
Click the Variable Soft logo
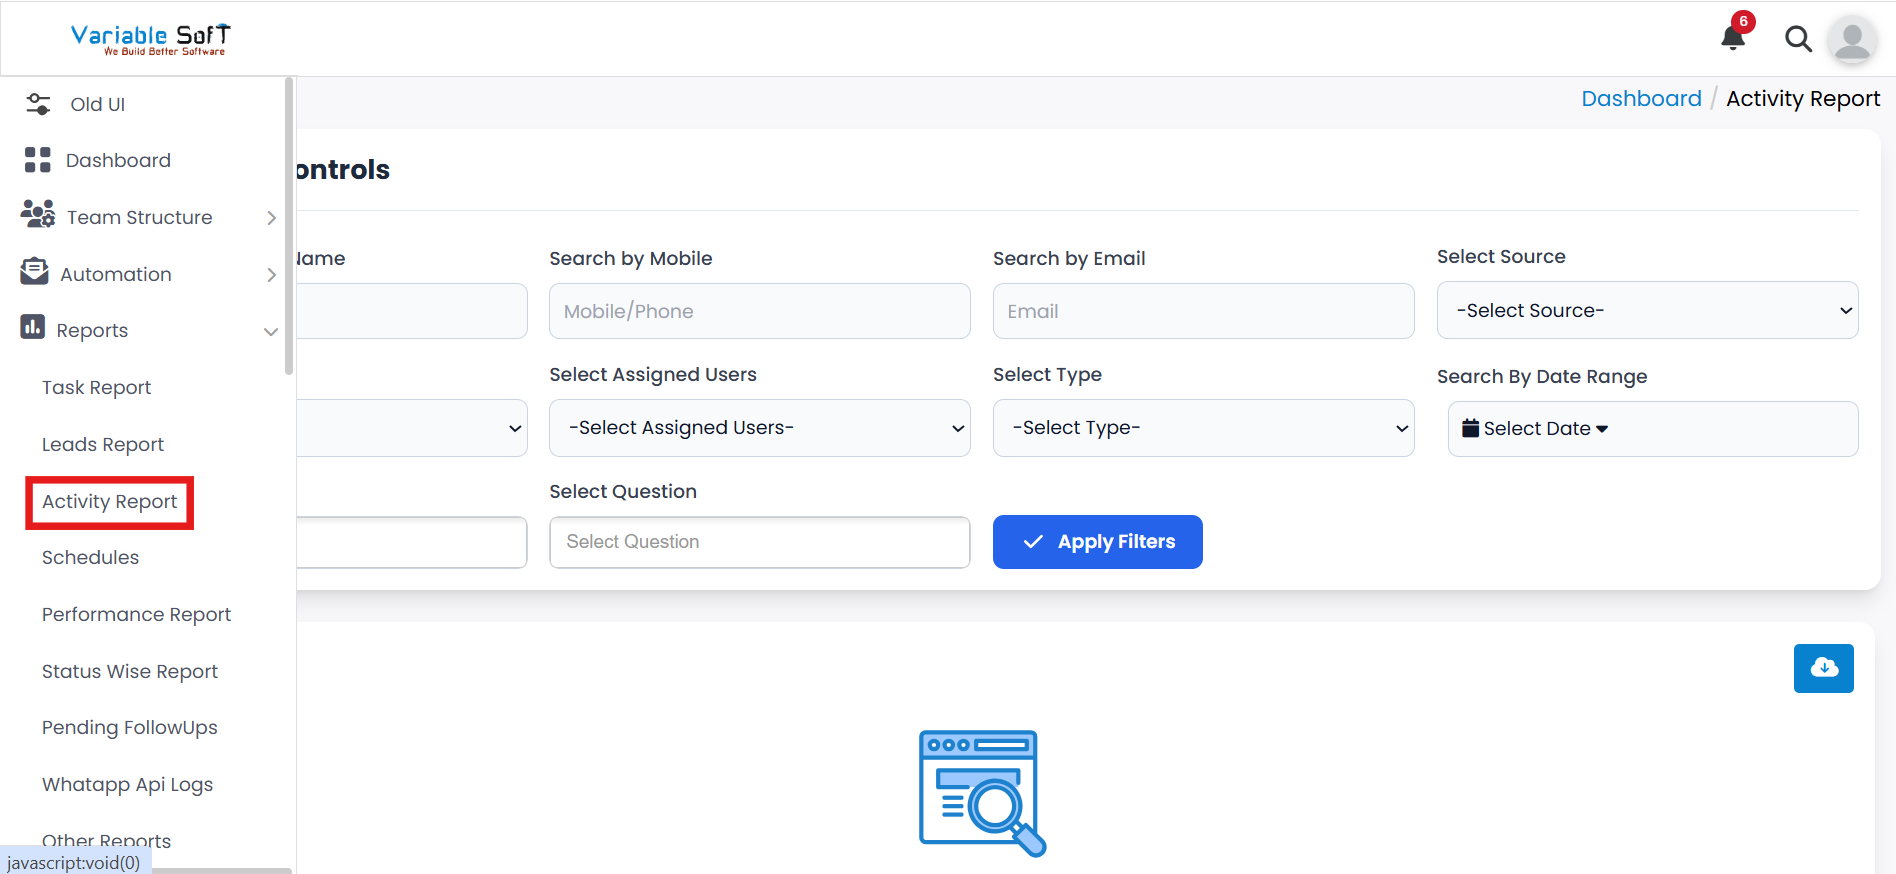150,39
